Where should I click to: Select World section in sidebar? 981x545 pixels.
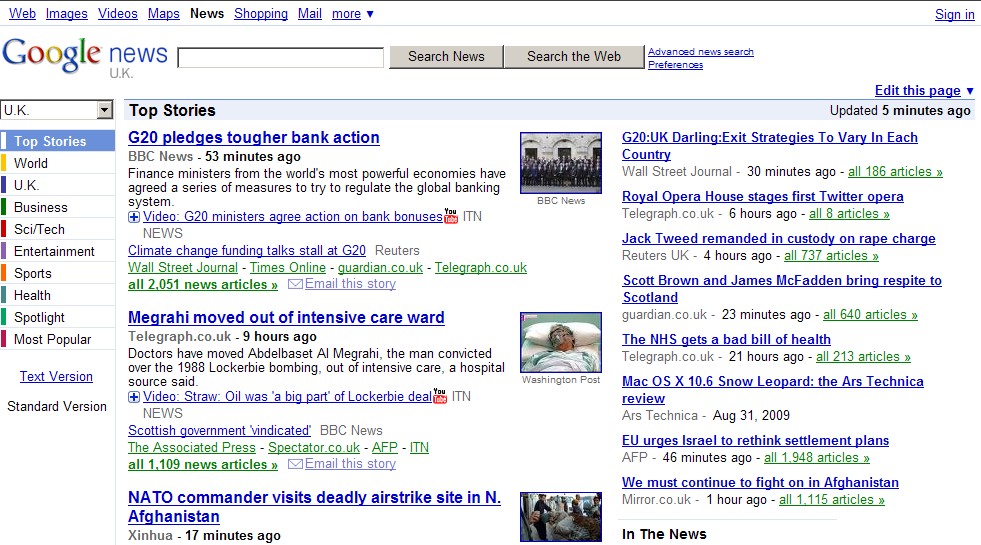point(58,163)
